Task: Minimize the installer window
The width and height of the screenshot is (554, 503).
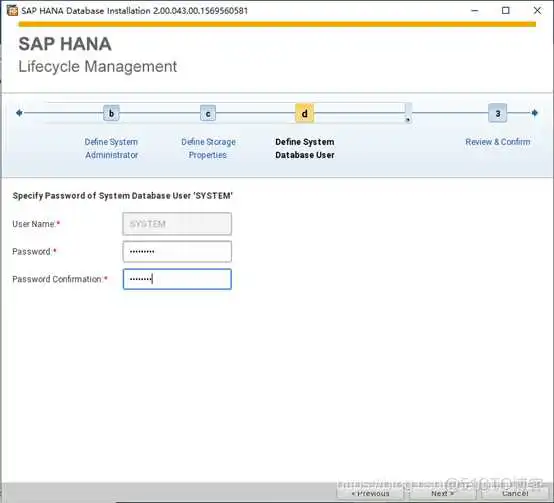Action: coord(475,11)
